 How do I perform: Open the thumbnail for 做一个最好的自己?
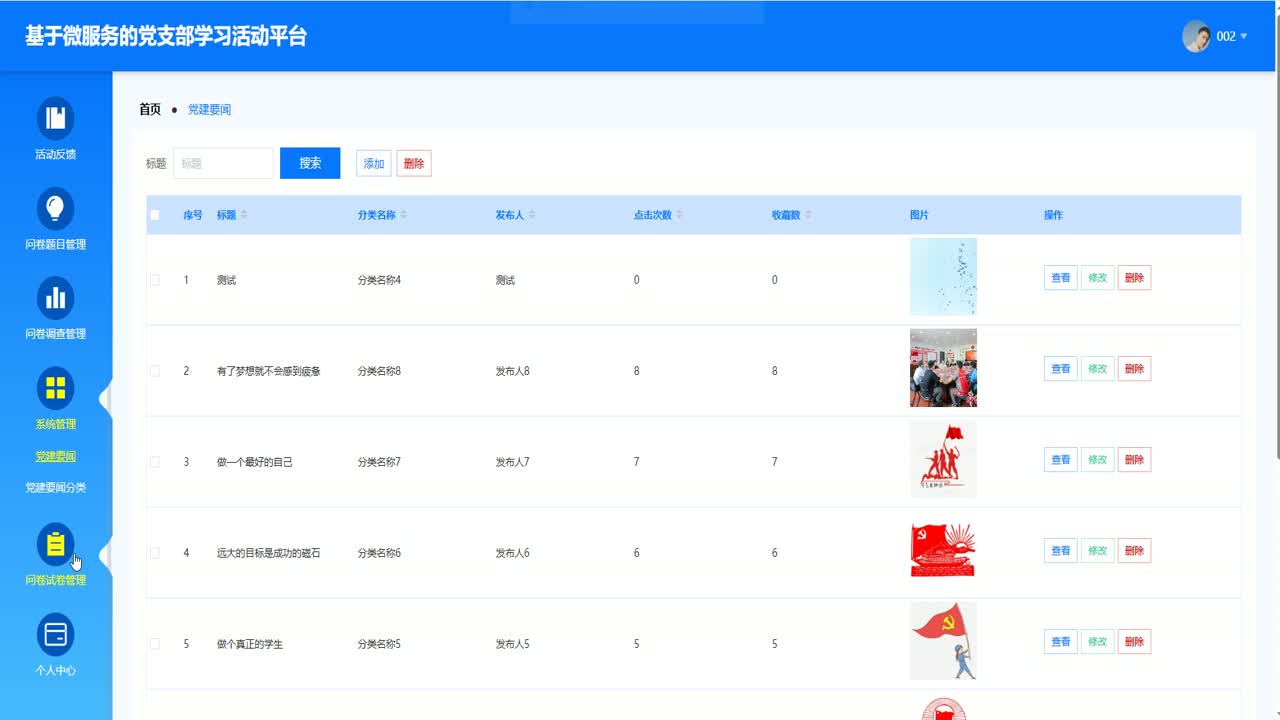943,459
